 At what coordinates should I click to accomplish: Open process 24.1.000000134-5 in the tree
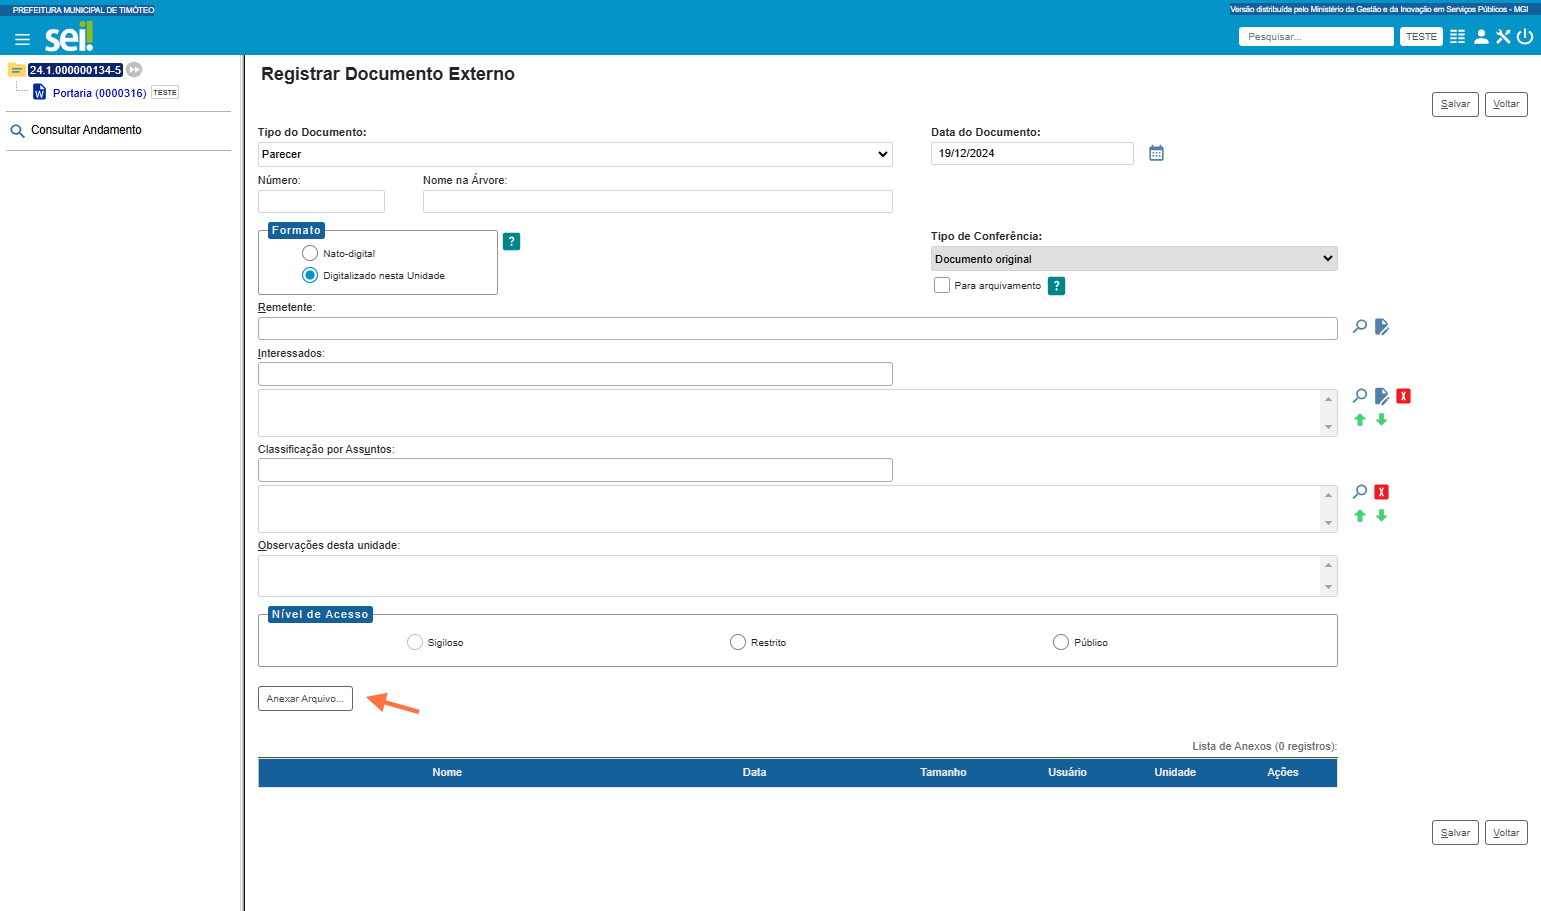75,70
